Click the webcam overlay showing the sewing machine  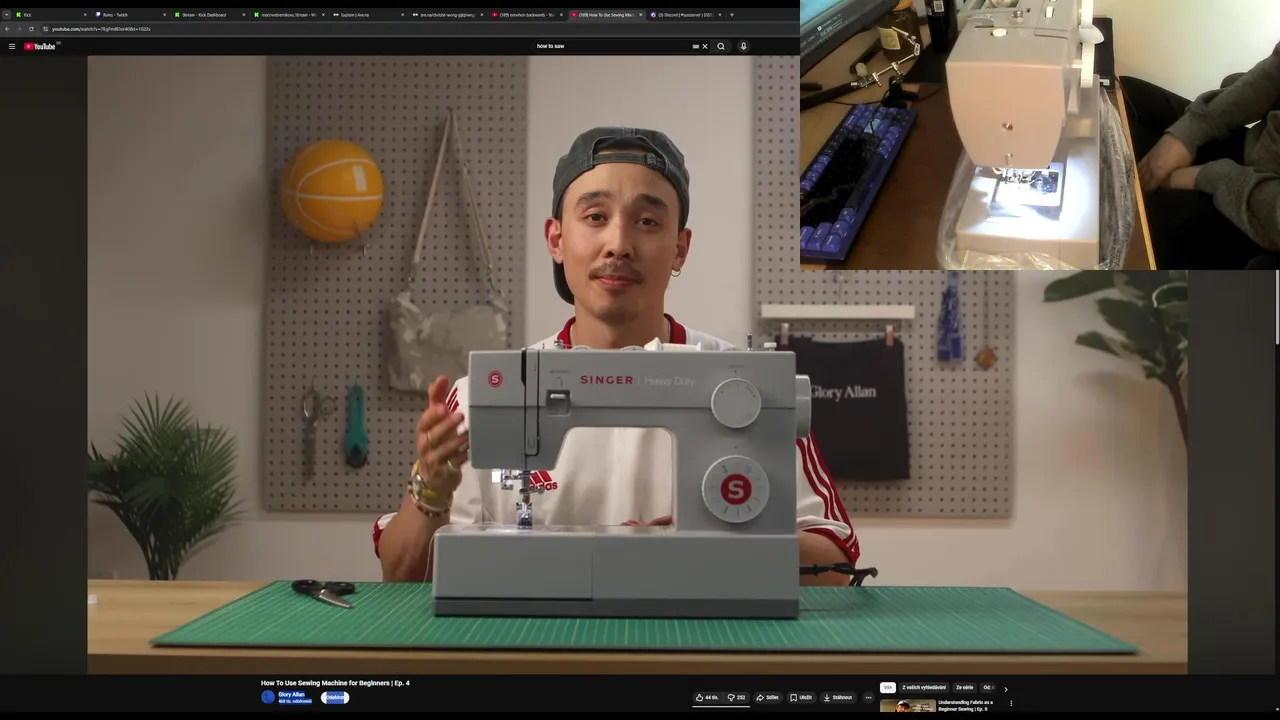[x=1040, y=135]
